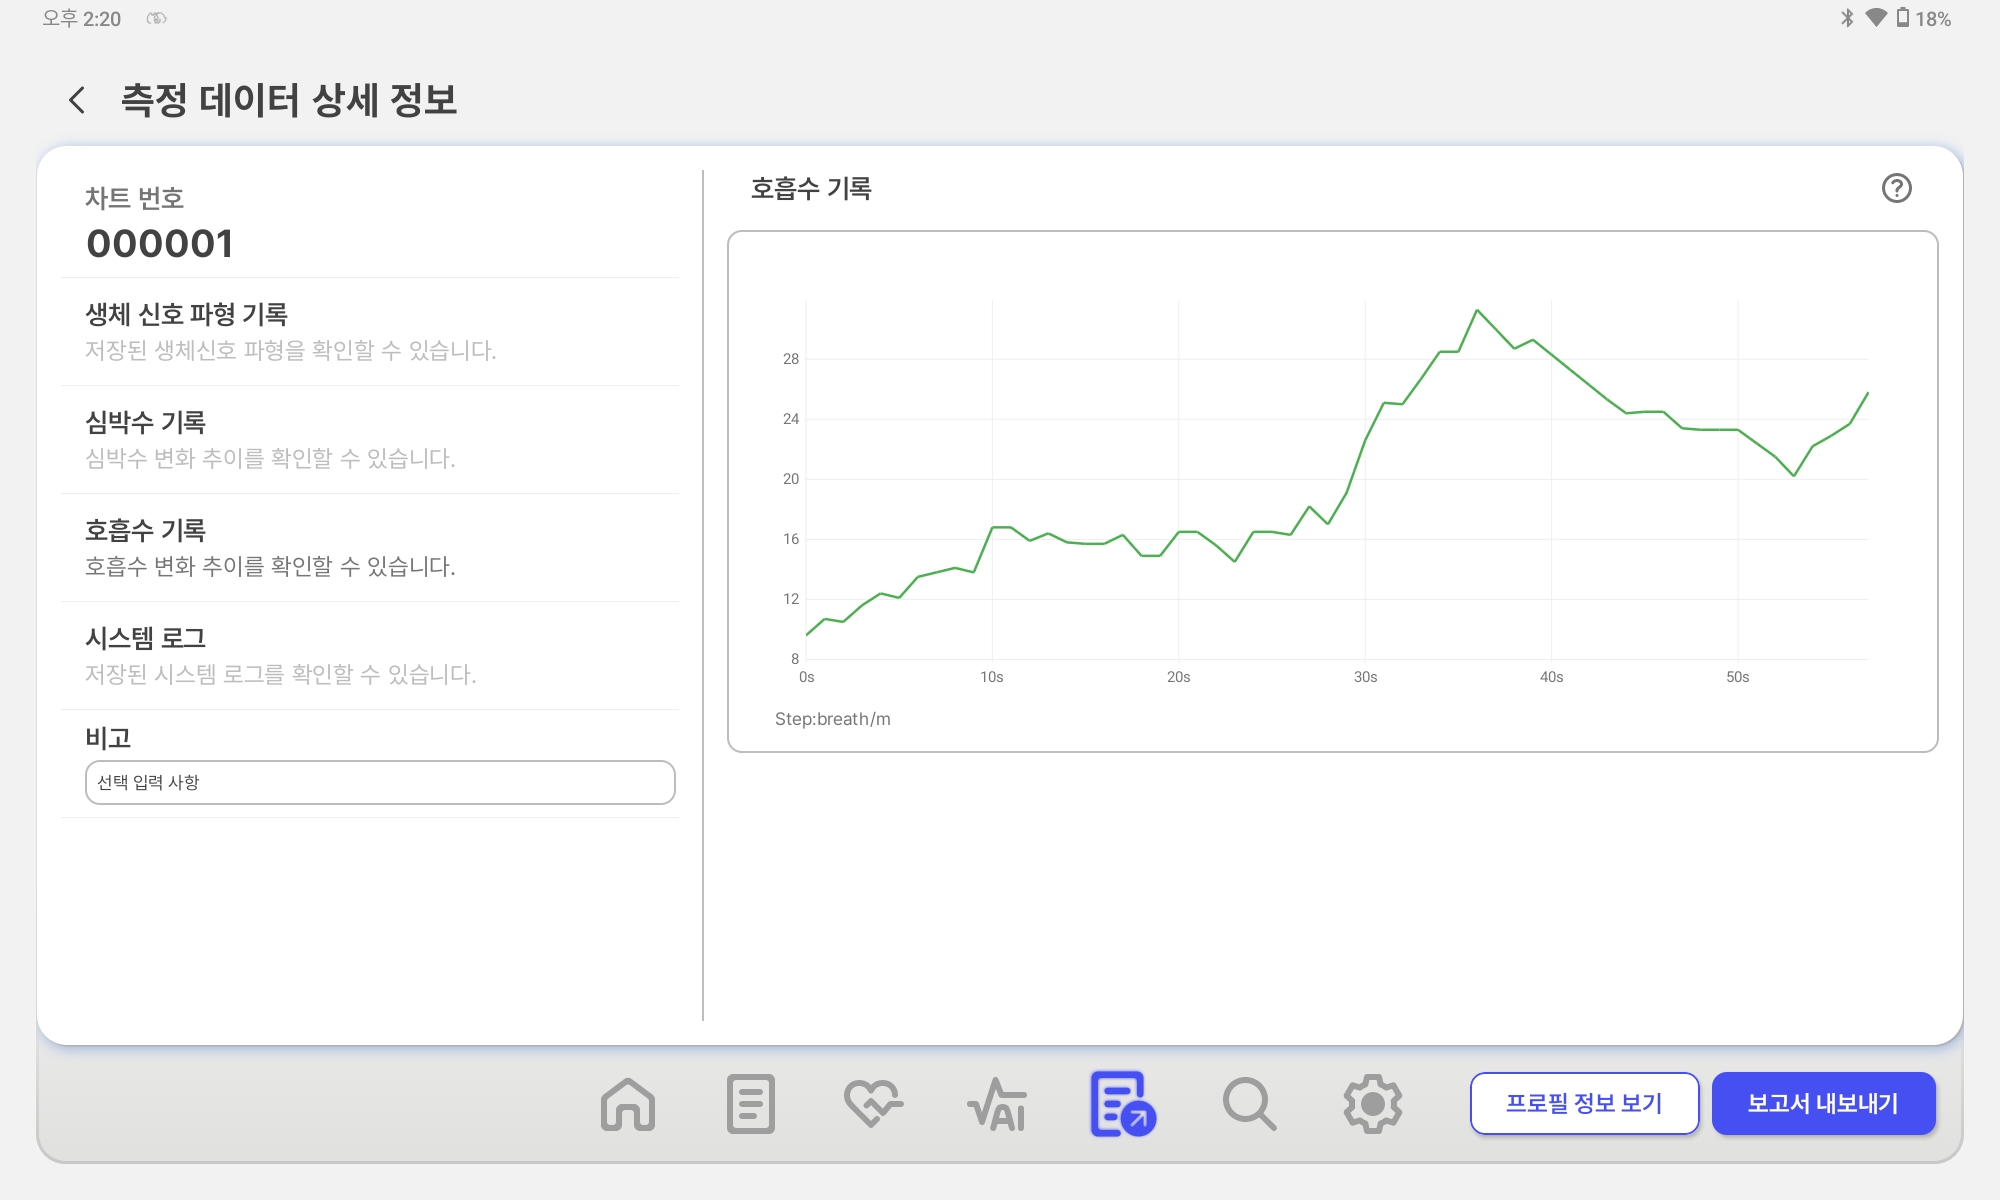This screenshot has height=1200, width=2000.
Task: Click the 비고 section label
Action: coord(108,738)
